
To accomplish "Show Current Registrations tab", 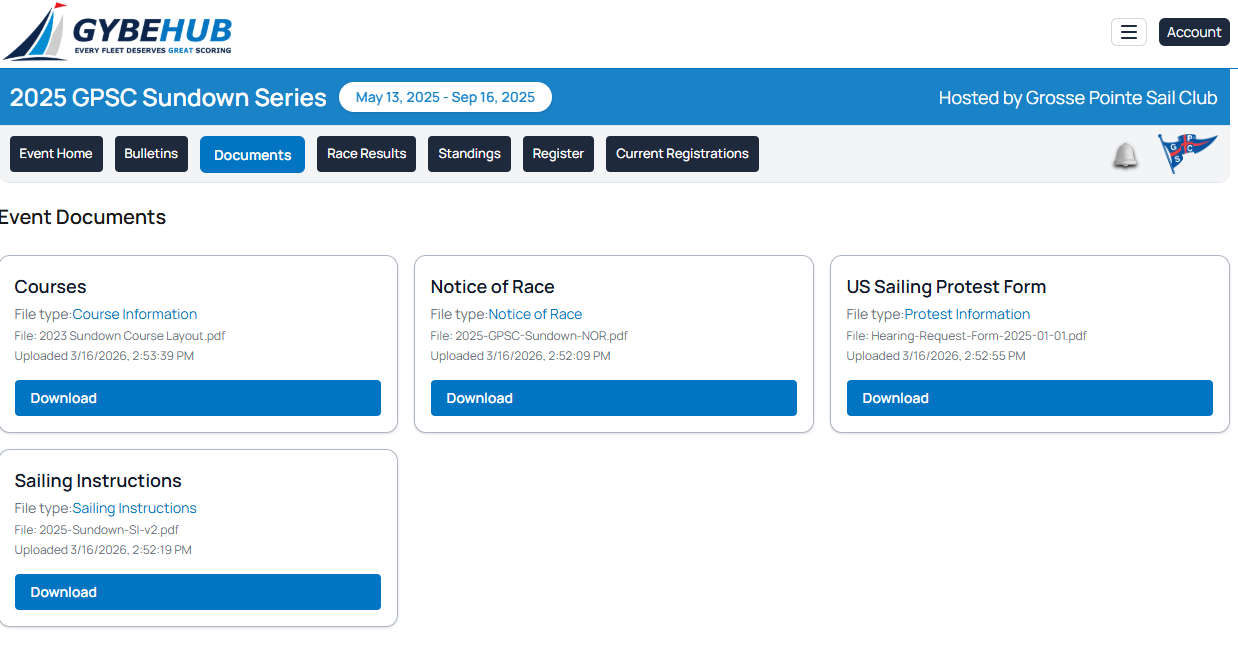I will [682, 154].
